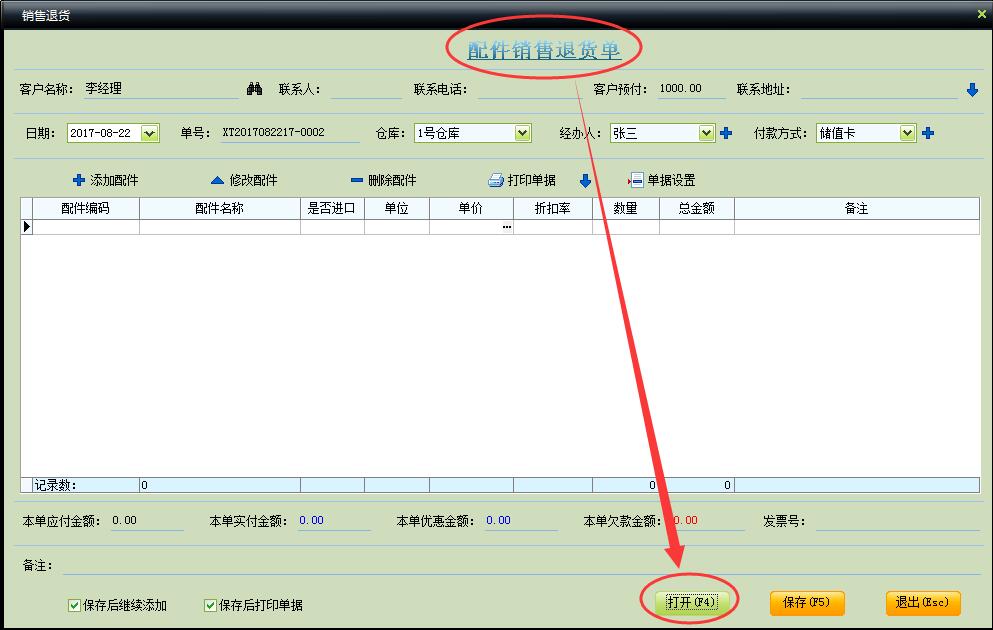Click the 联系电话 input field
This screenshot has height=630, width=993.
(529, 89)
